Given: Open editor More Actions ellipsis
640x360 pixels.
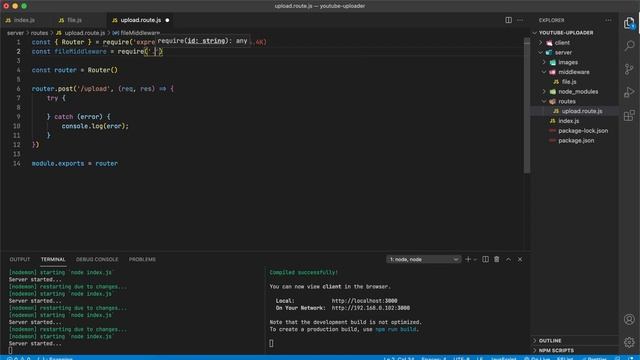Looking at the screenshot, I should pos(520,20).
